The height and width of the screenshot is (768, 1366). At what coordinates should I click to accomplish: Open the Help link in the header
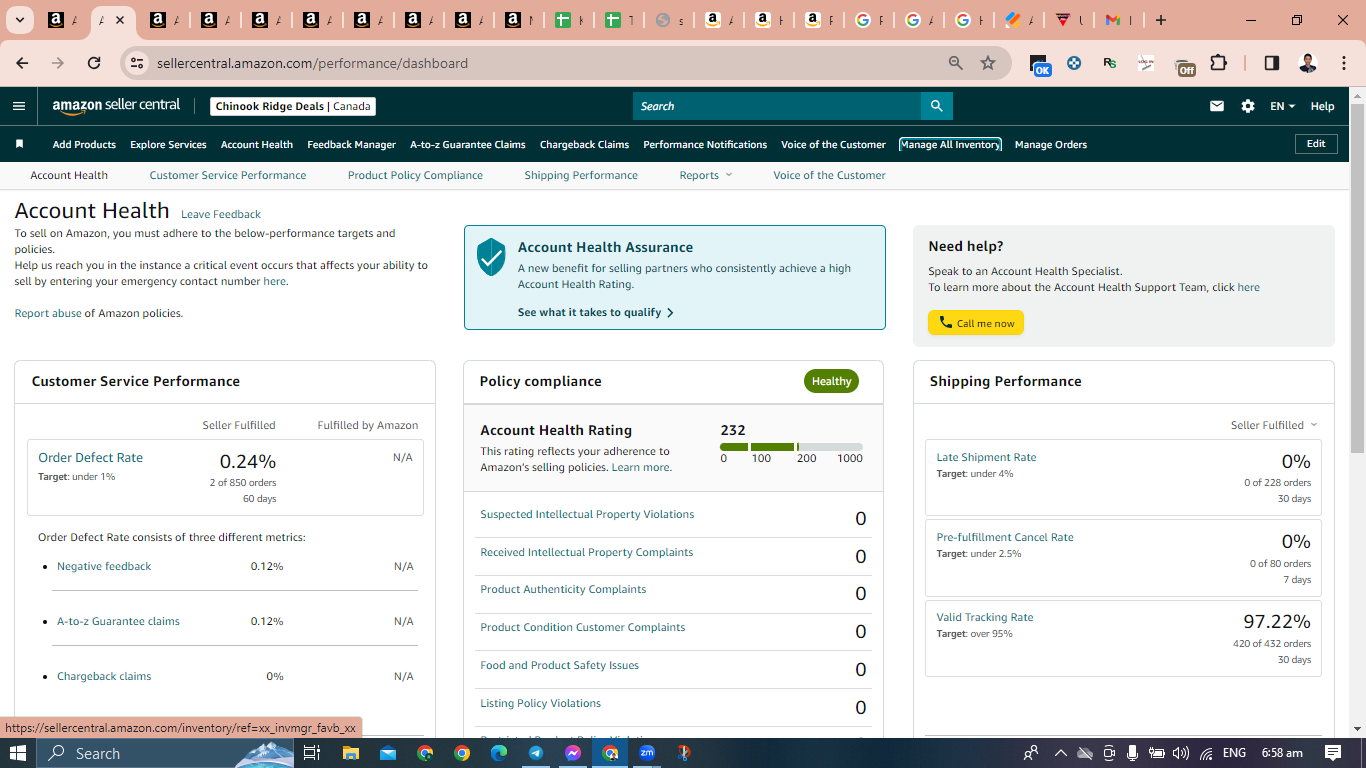click(1322, 106)
